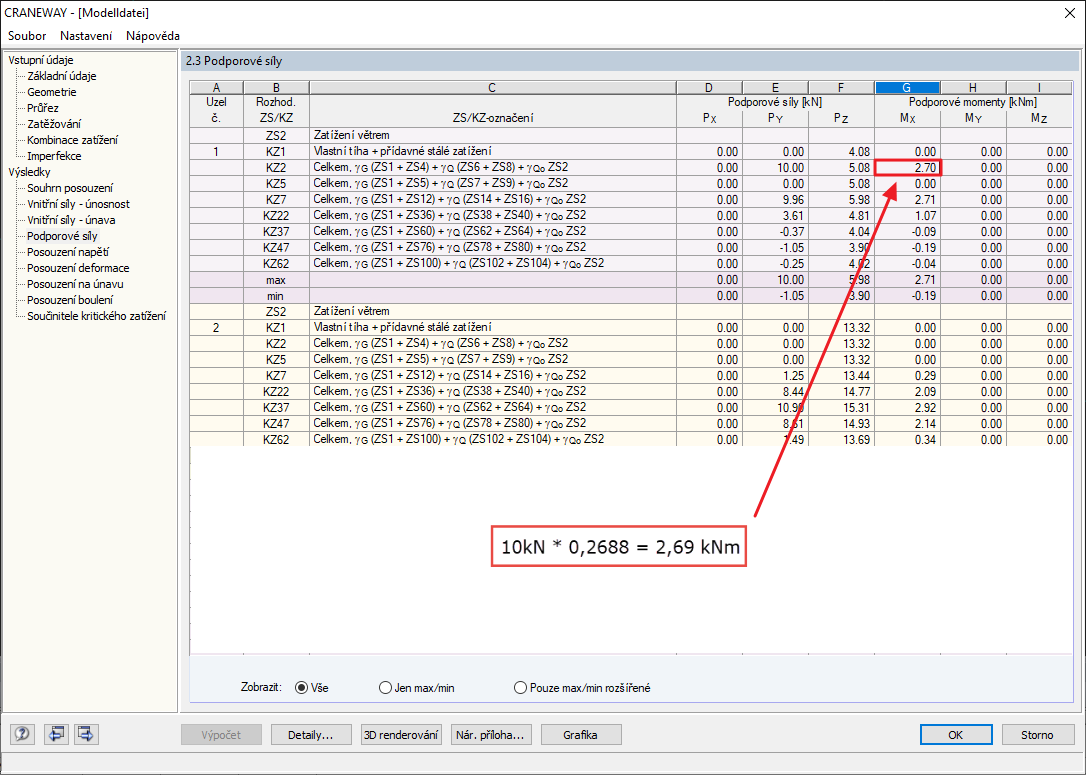The image size is (1086, 775).
Task: Select column H header
Action: click(x=972, y=87)
